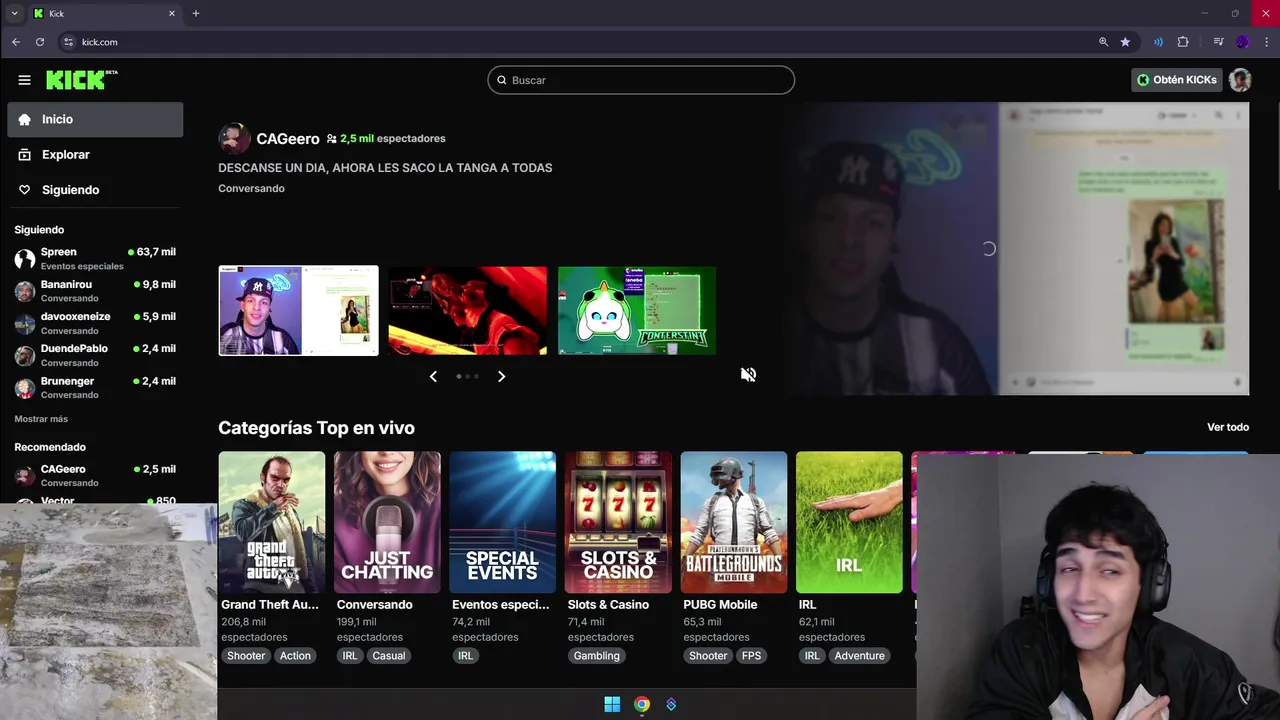Open the Windows Start button
Screen dimensions: 1280x720
point(612,704)
